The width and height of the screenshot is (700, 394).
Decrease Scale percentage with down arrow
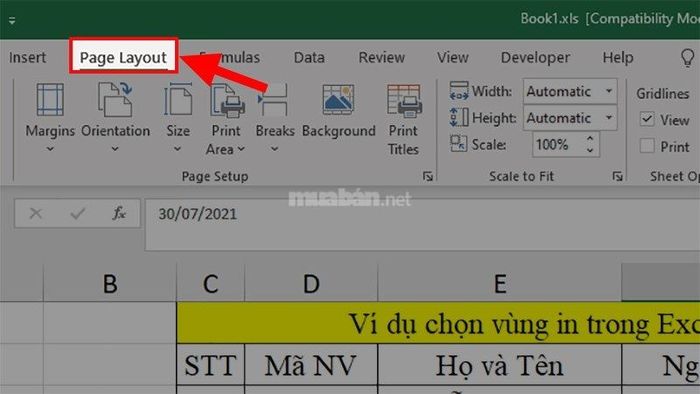tap(590, 150)
